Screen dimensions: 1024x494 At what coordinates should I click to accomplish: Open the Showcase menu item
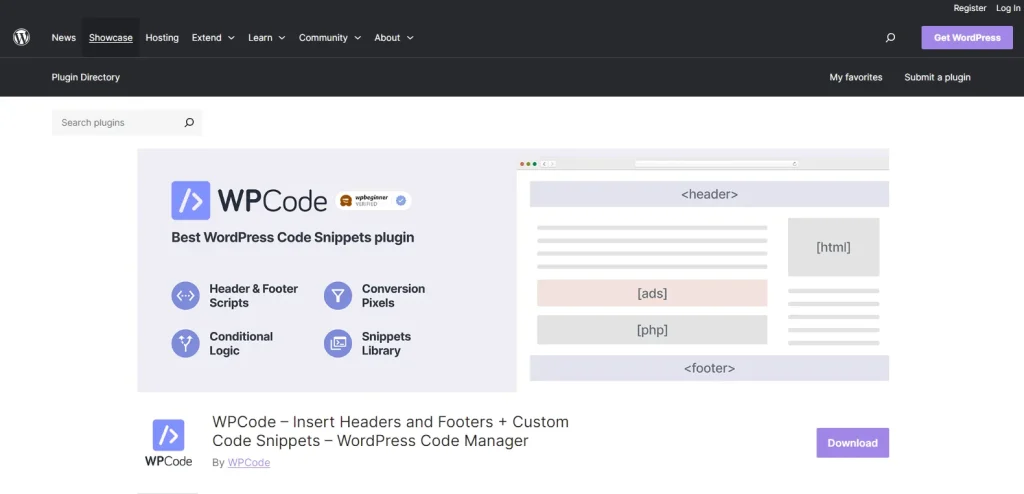coord(110,38)
